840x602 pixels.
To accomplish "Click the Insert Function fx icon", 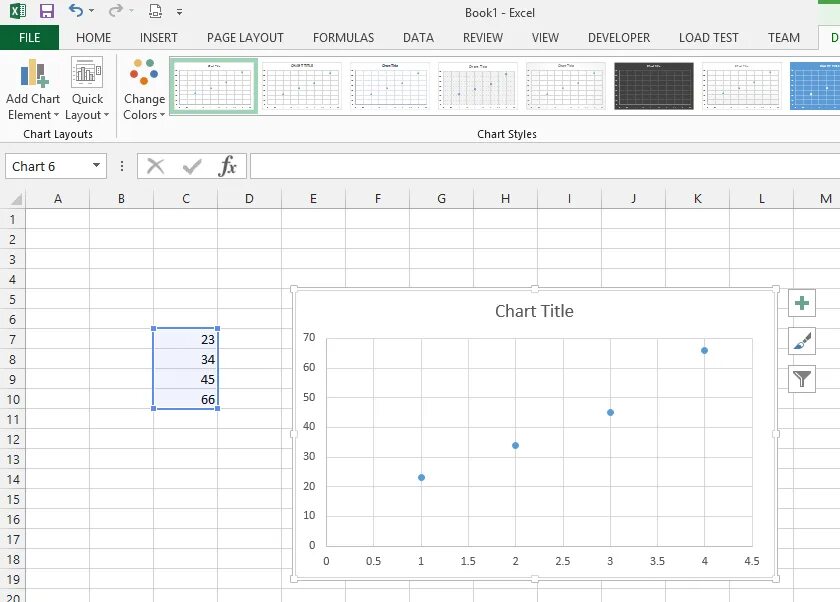I will (228, 166).
